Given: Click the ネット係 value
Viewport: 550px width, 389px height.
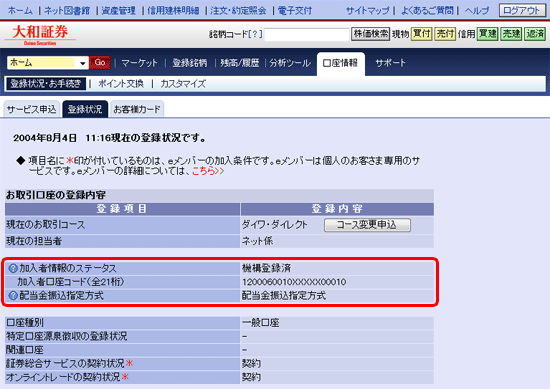Looking at the screenshot, I should click(257, 241).
